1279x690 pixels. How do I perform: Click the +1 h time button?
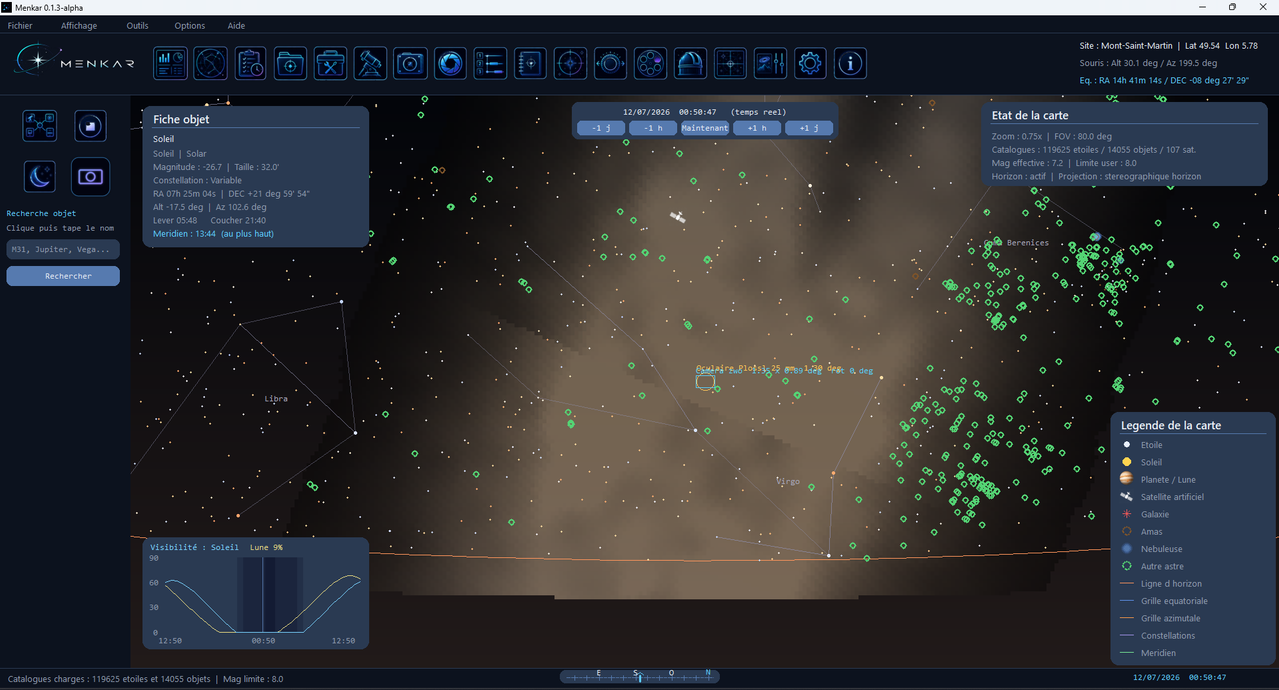point(757,128)
